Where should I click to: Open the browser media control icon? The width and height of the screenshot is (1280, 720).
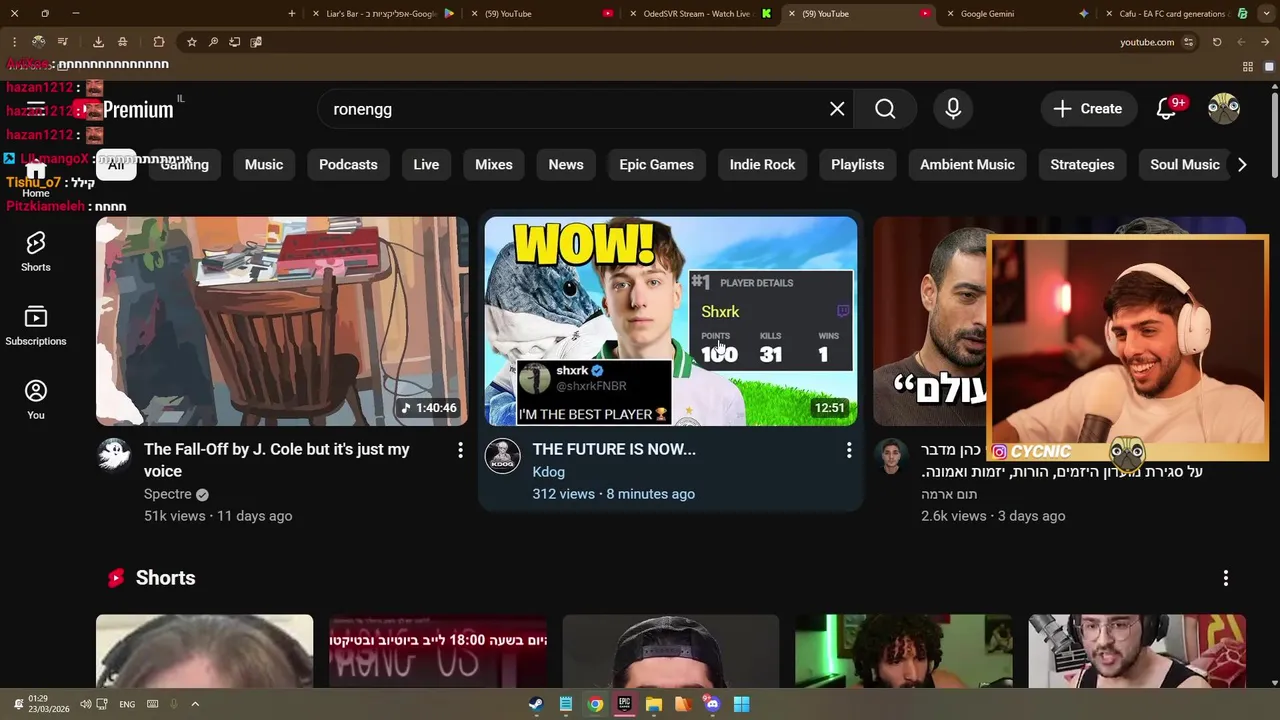[62, 42]
